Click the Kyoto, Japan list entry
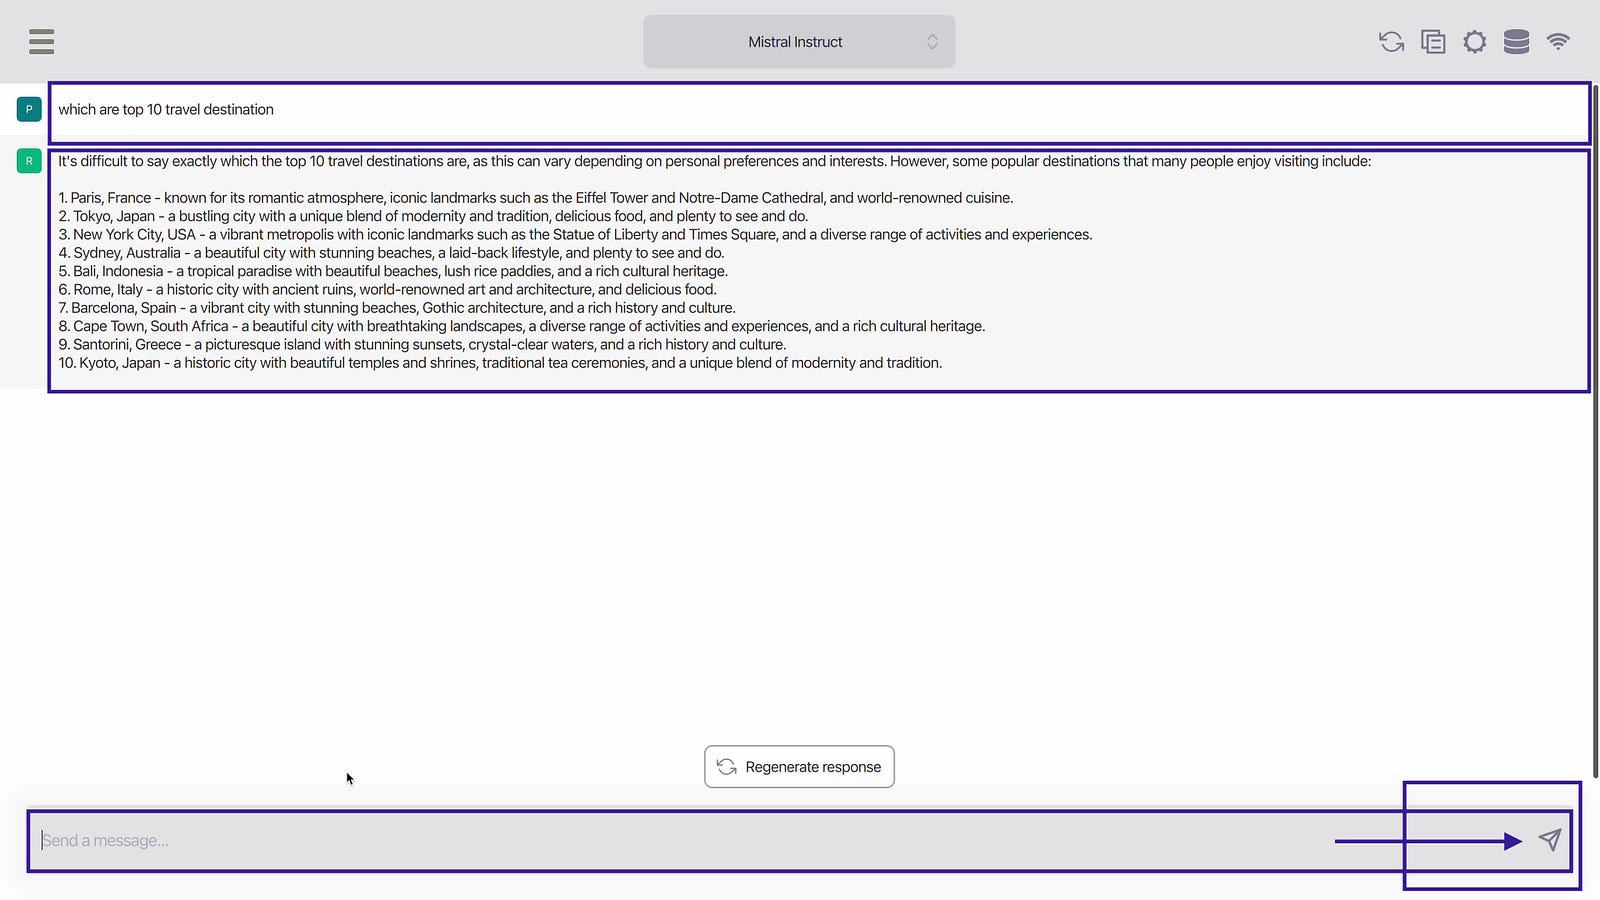 tap(500, 363)
